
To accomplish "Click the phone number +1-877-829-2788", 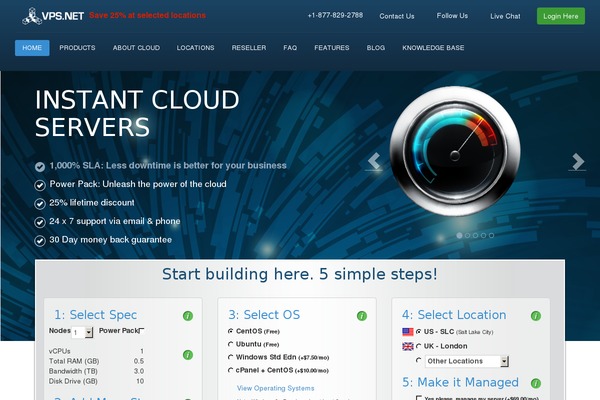I will tap(335, 15).
